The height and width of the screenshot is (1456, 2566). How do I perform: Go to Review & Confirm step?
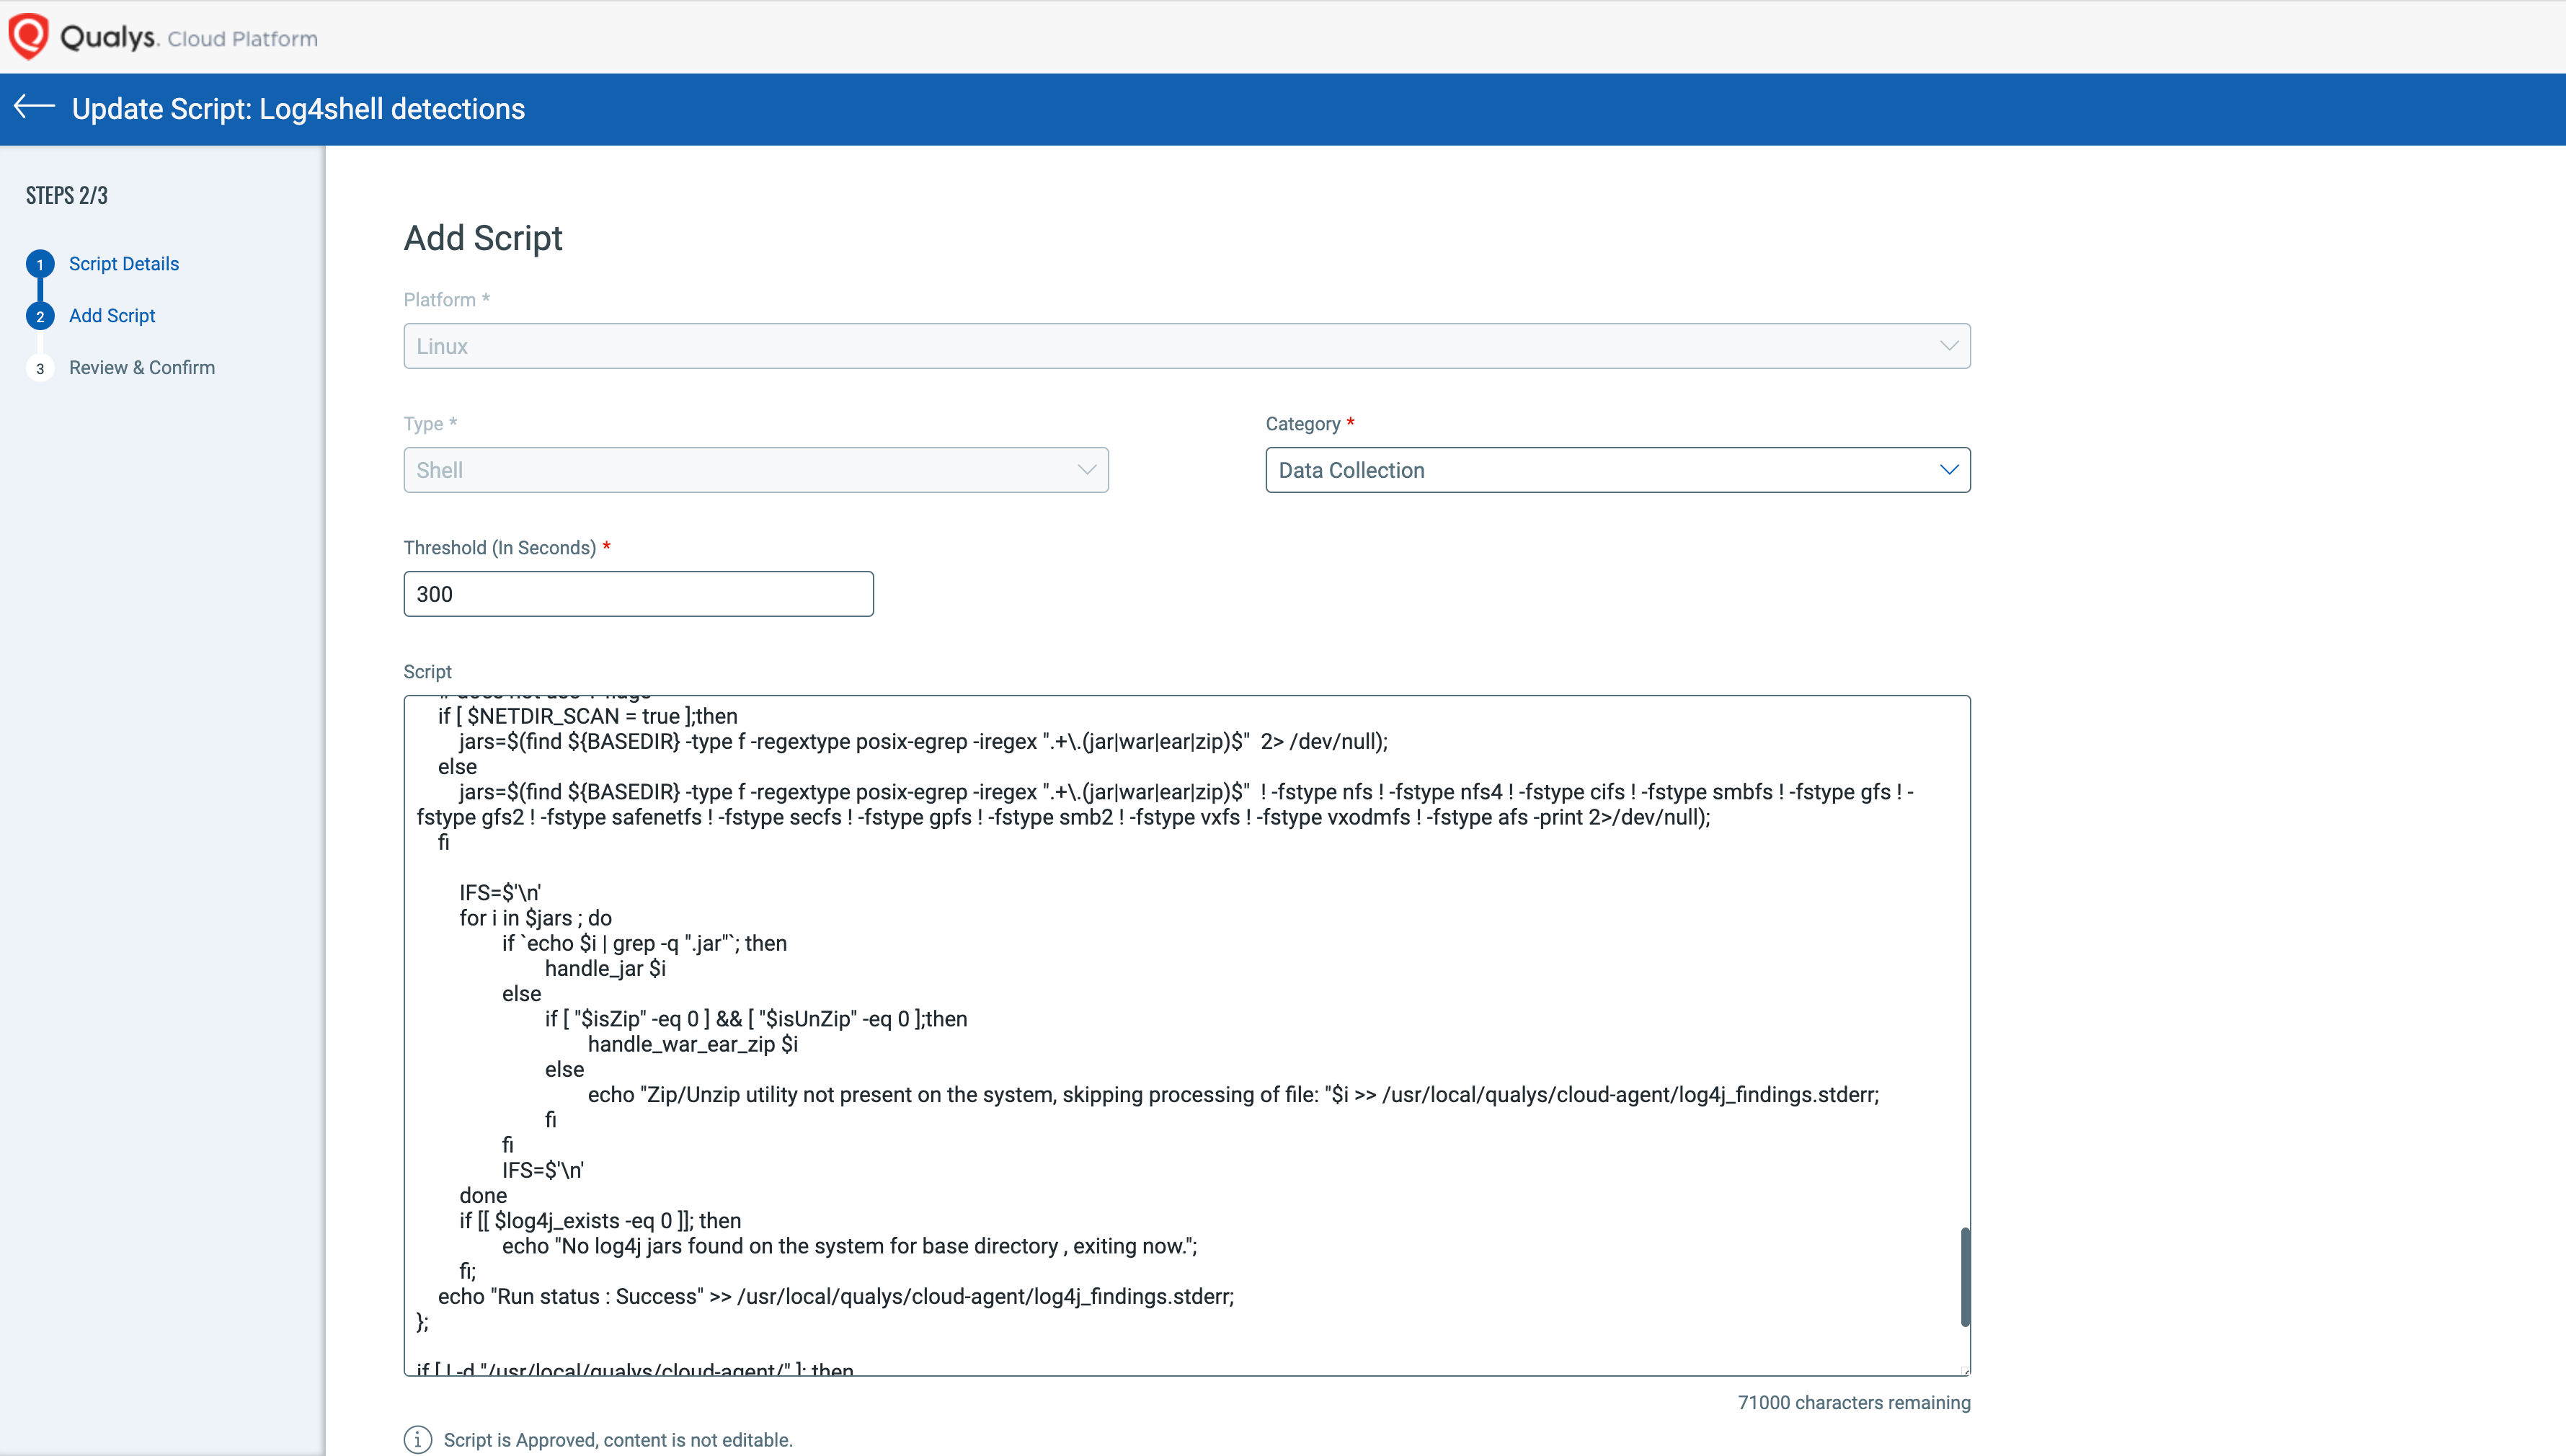point(142,368)
